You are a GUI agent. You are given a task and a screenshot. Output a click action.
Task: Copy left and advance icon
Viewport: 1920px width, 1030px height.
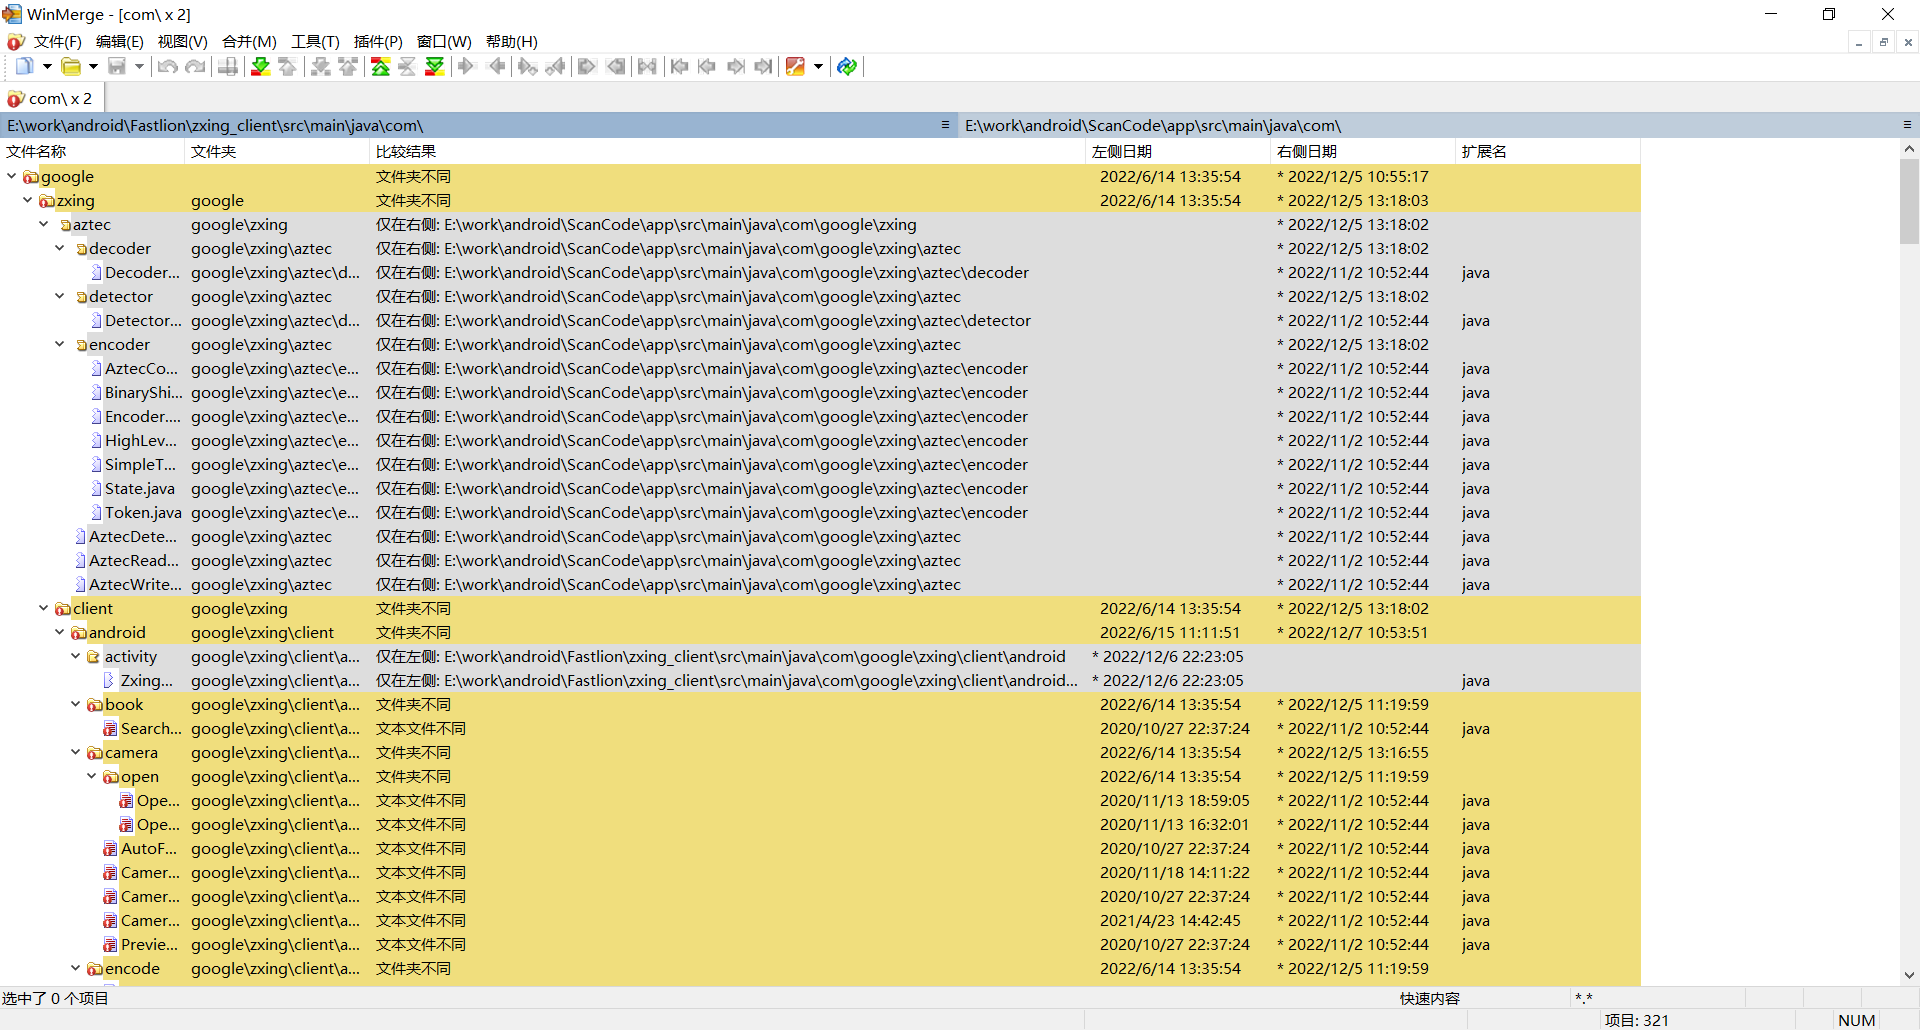coord(556,66)
